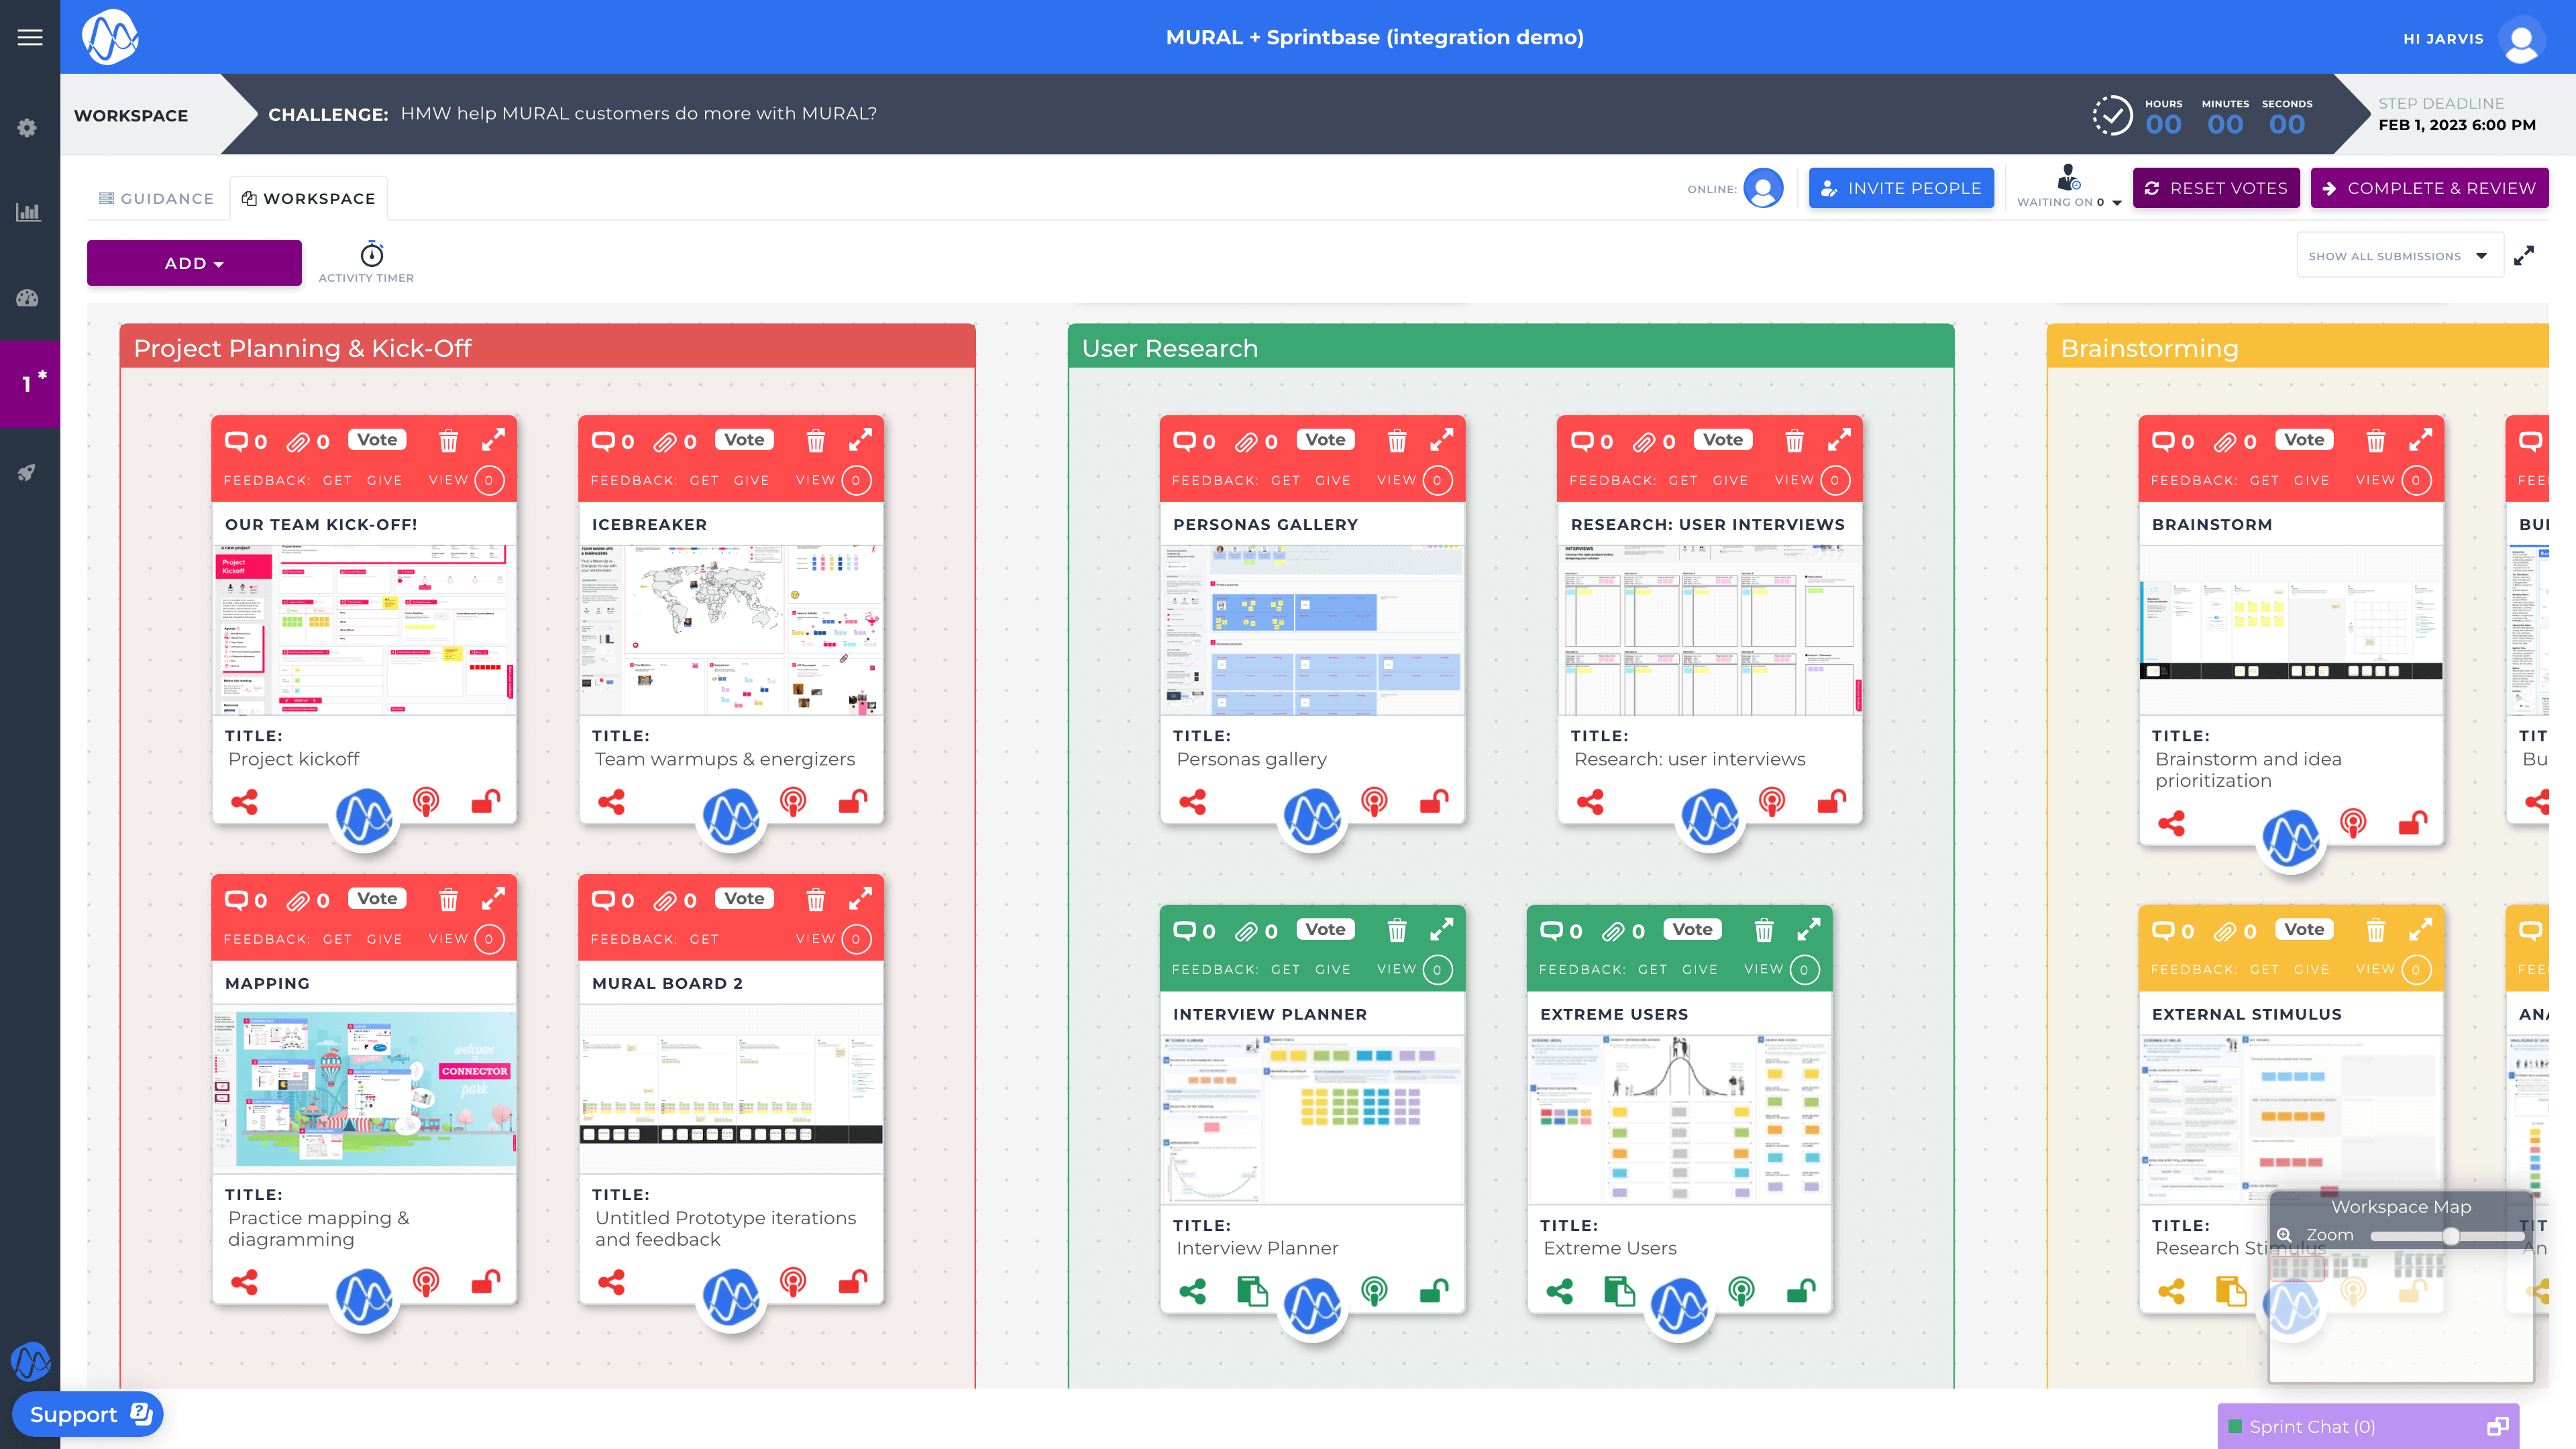The height and width of the screenshot is (1449, 2576).
Task: Toggle lock on the Research: user interviews card
Action: pyautogui.click(x=1831, y=801)
